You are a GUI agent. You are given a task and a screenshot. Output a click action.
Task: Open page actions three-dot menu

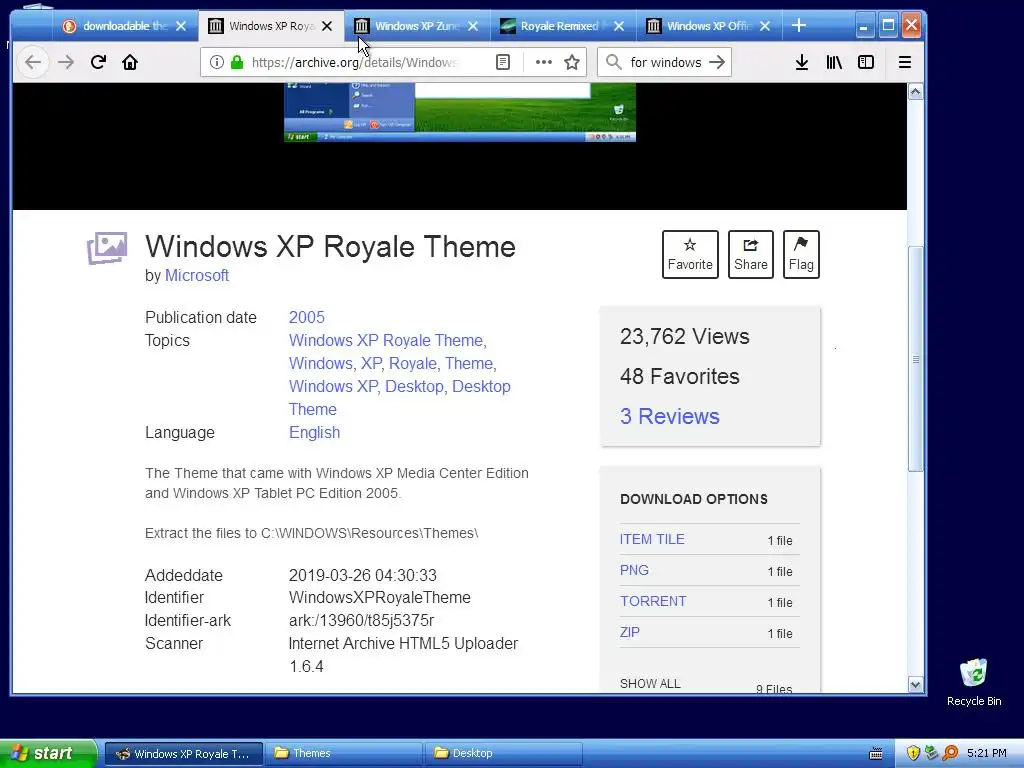click(x=543, y=62)
